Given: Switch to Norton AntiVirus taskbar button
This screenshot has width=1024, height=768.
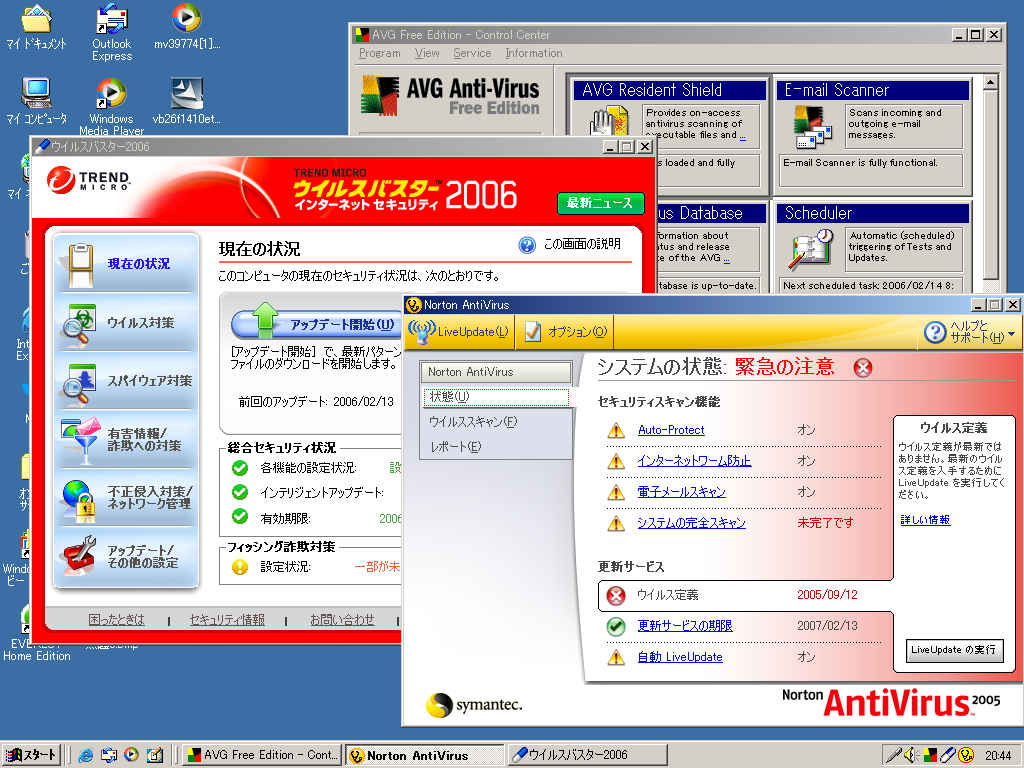Looking at the screenshot, I should pyautogui.click(x=424, y=755).
